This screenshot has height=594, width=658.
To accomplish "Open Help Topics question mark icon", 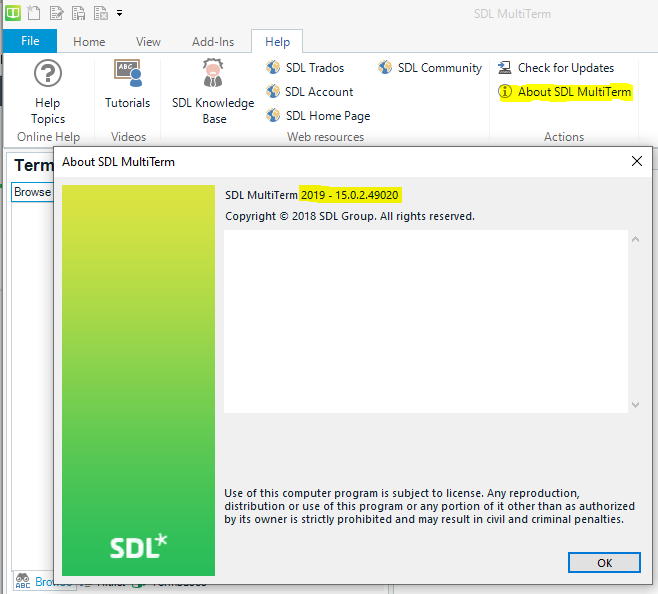I will coord(48,73).
